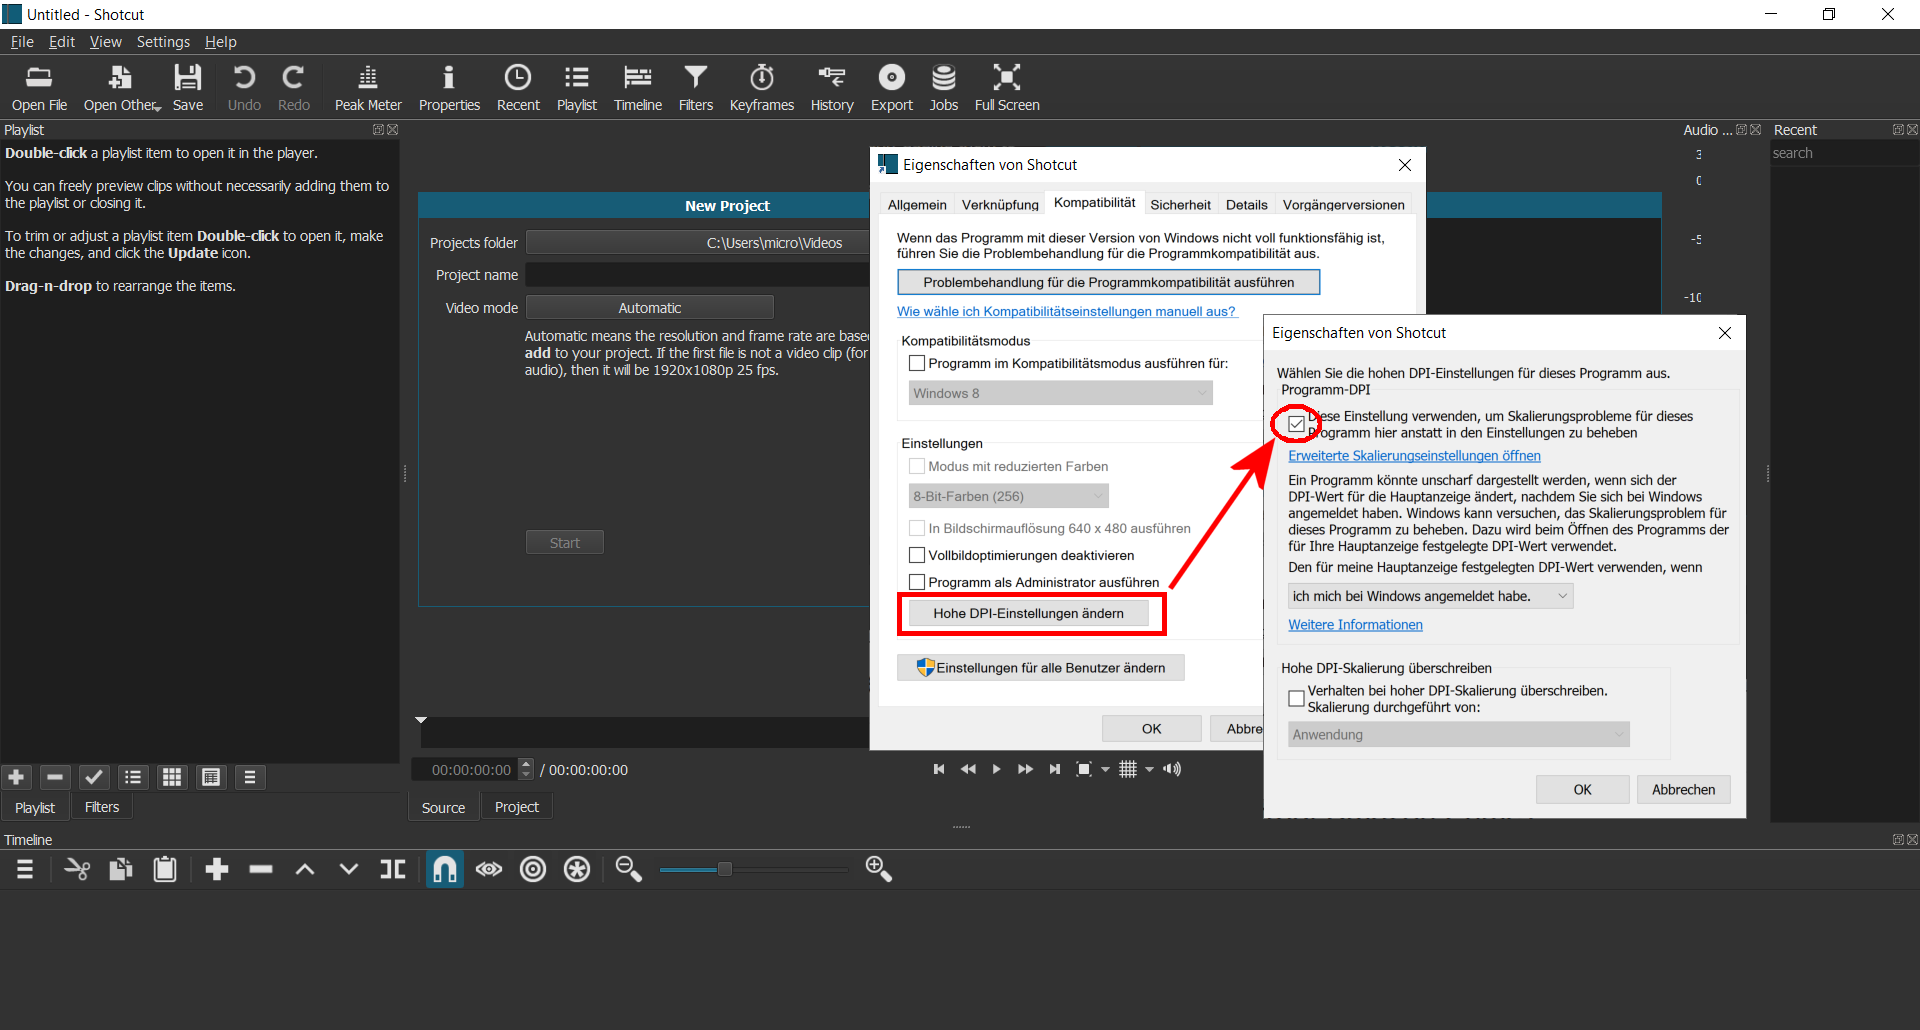
Task: Click the timeline zoom in magnifier
Action: click(878, 869)
